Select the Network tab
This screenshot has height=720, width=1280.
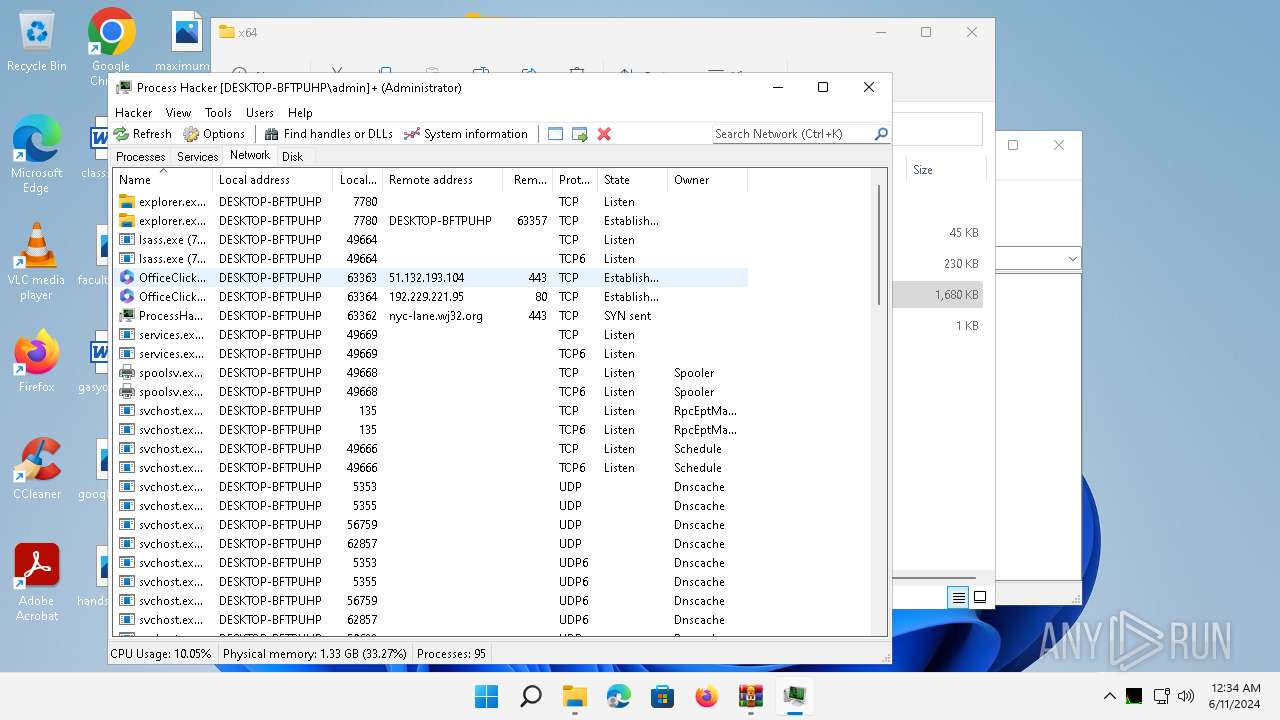tap(250, 155)
